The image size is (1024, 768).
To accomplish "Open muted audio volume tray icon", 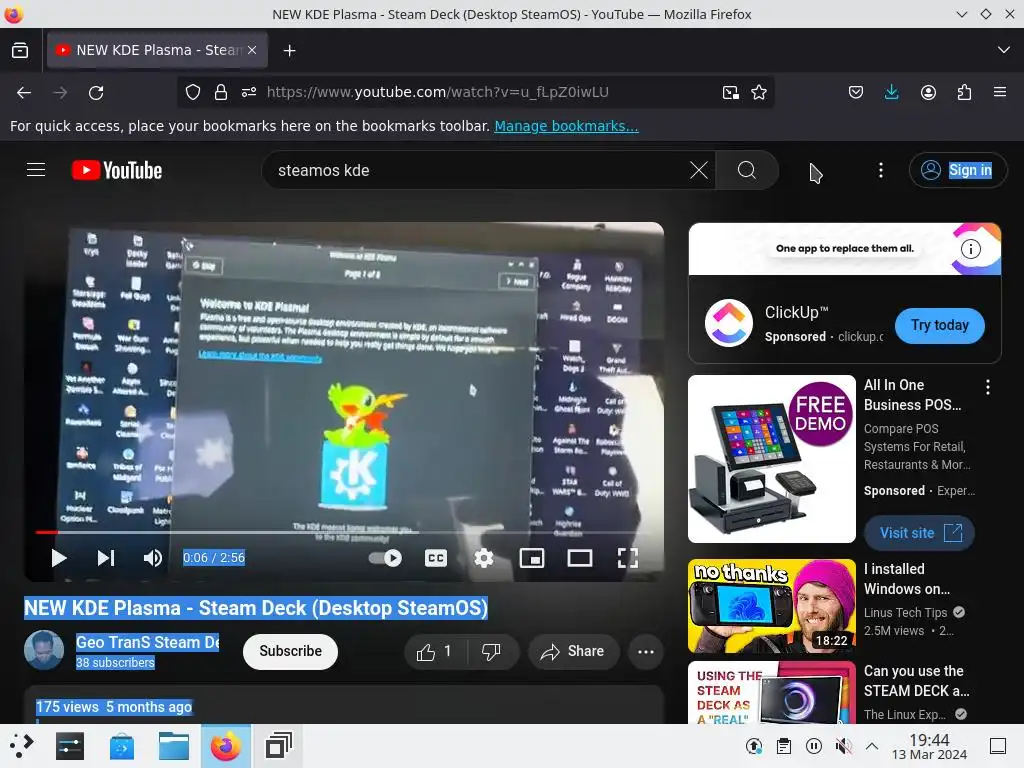I will tap(843, 746).
